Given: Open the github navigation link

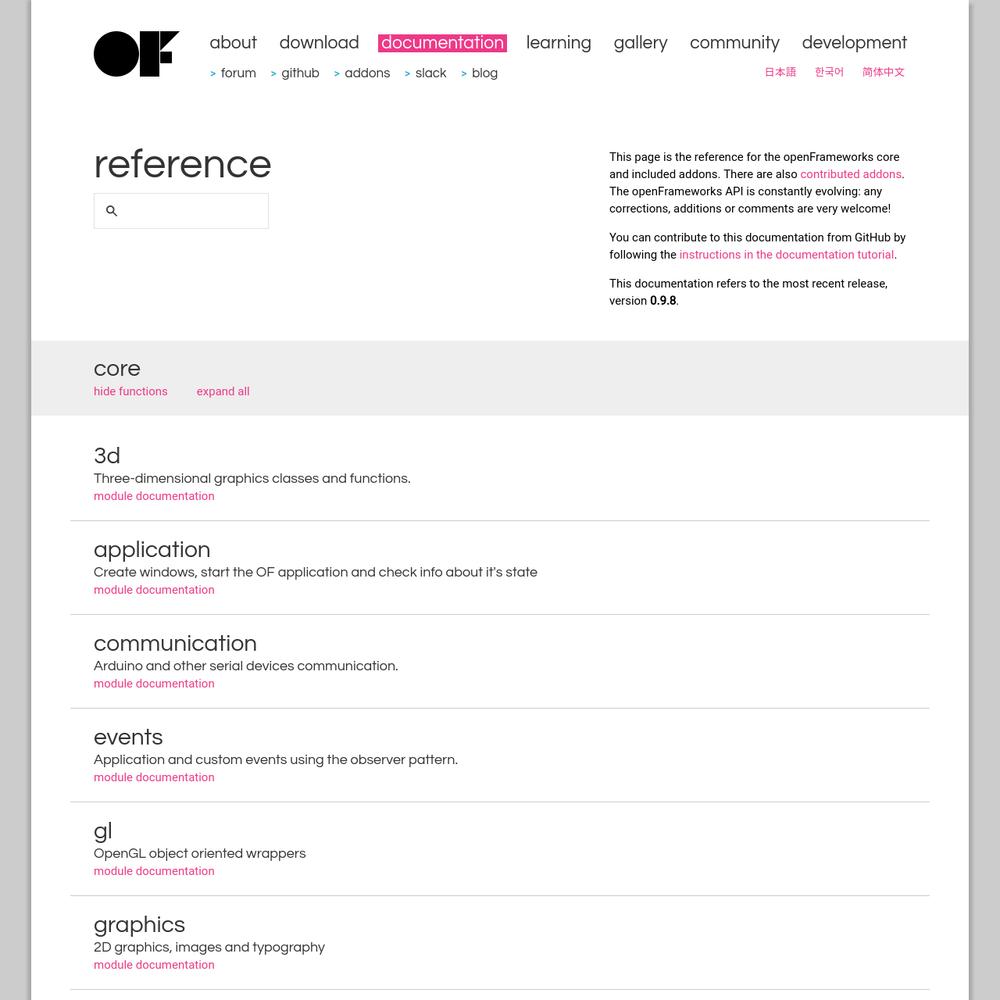Looking at the screenshot, I should [295, 73].
